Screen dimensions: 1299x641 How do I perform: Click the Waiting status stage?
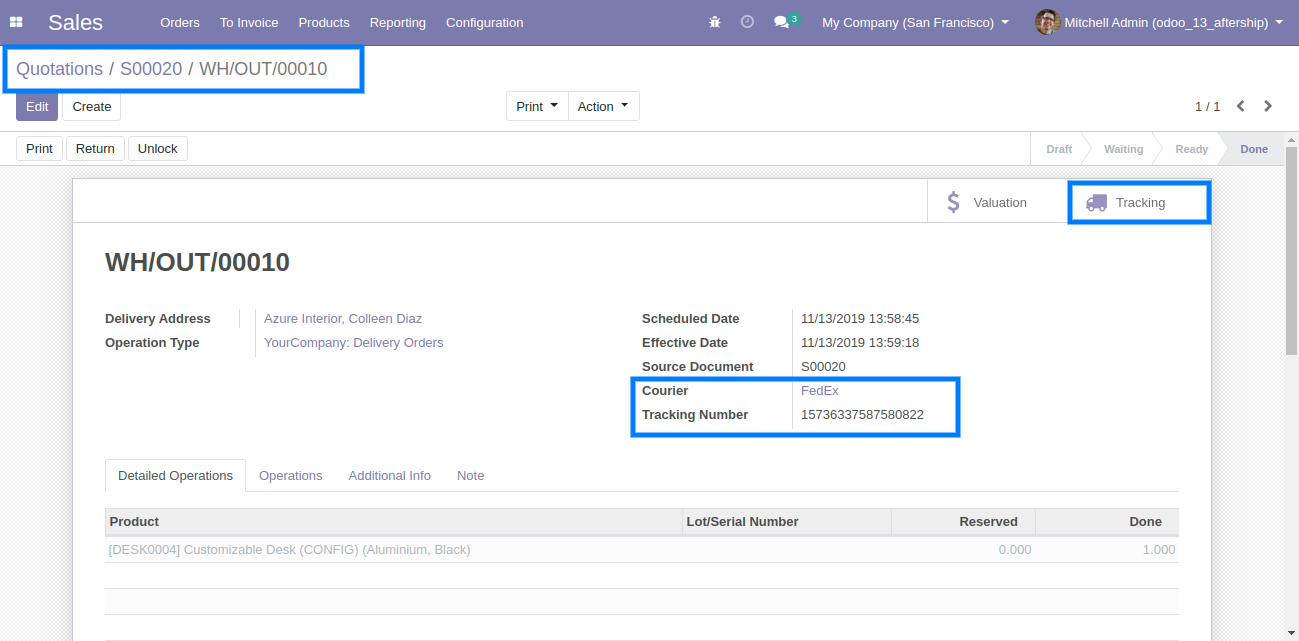click(x=1123, y=149)
